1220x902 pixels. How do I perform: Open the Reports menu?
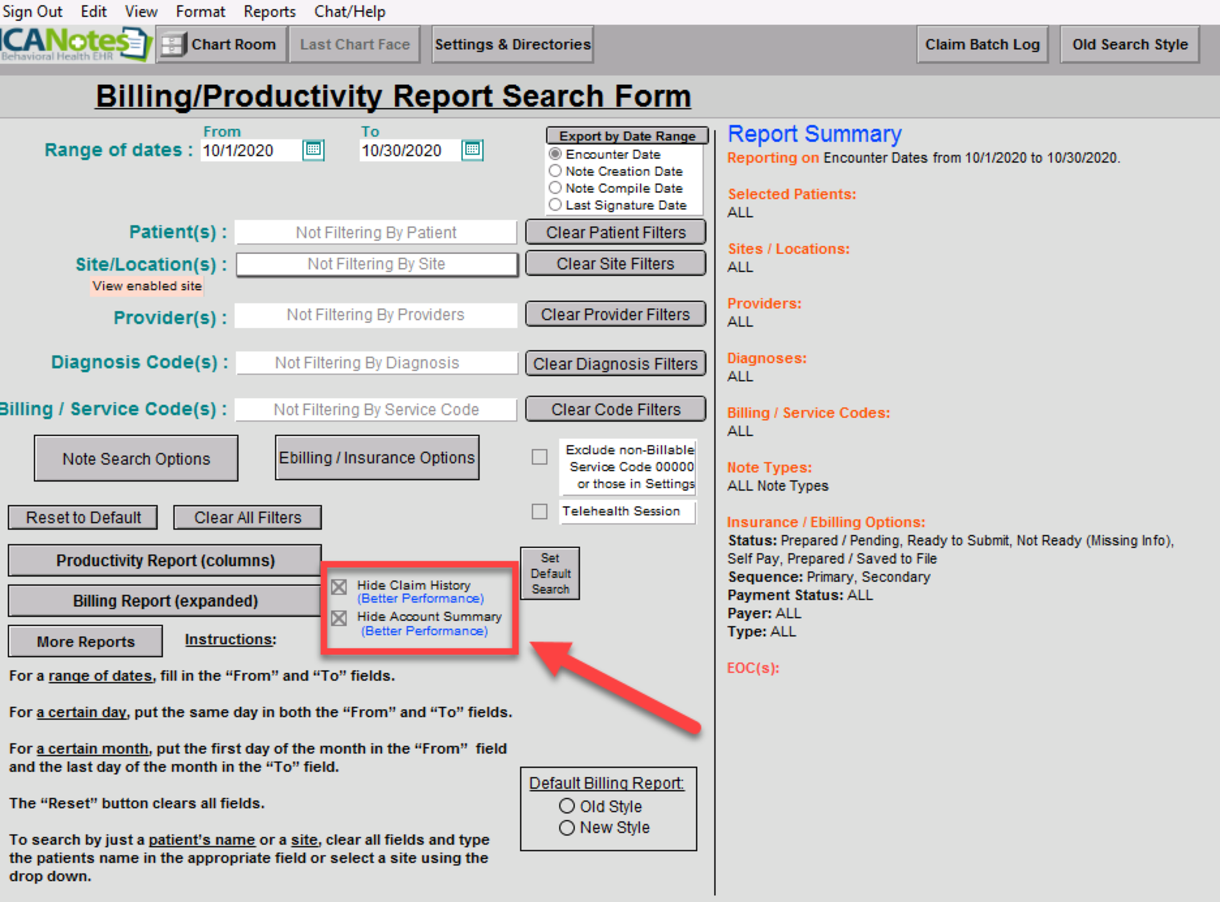[x=270, y=12]
